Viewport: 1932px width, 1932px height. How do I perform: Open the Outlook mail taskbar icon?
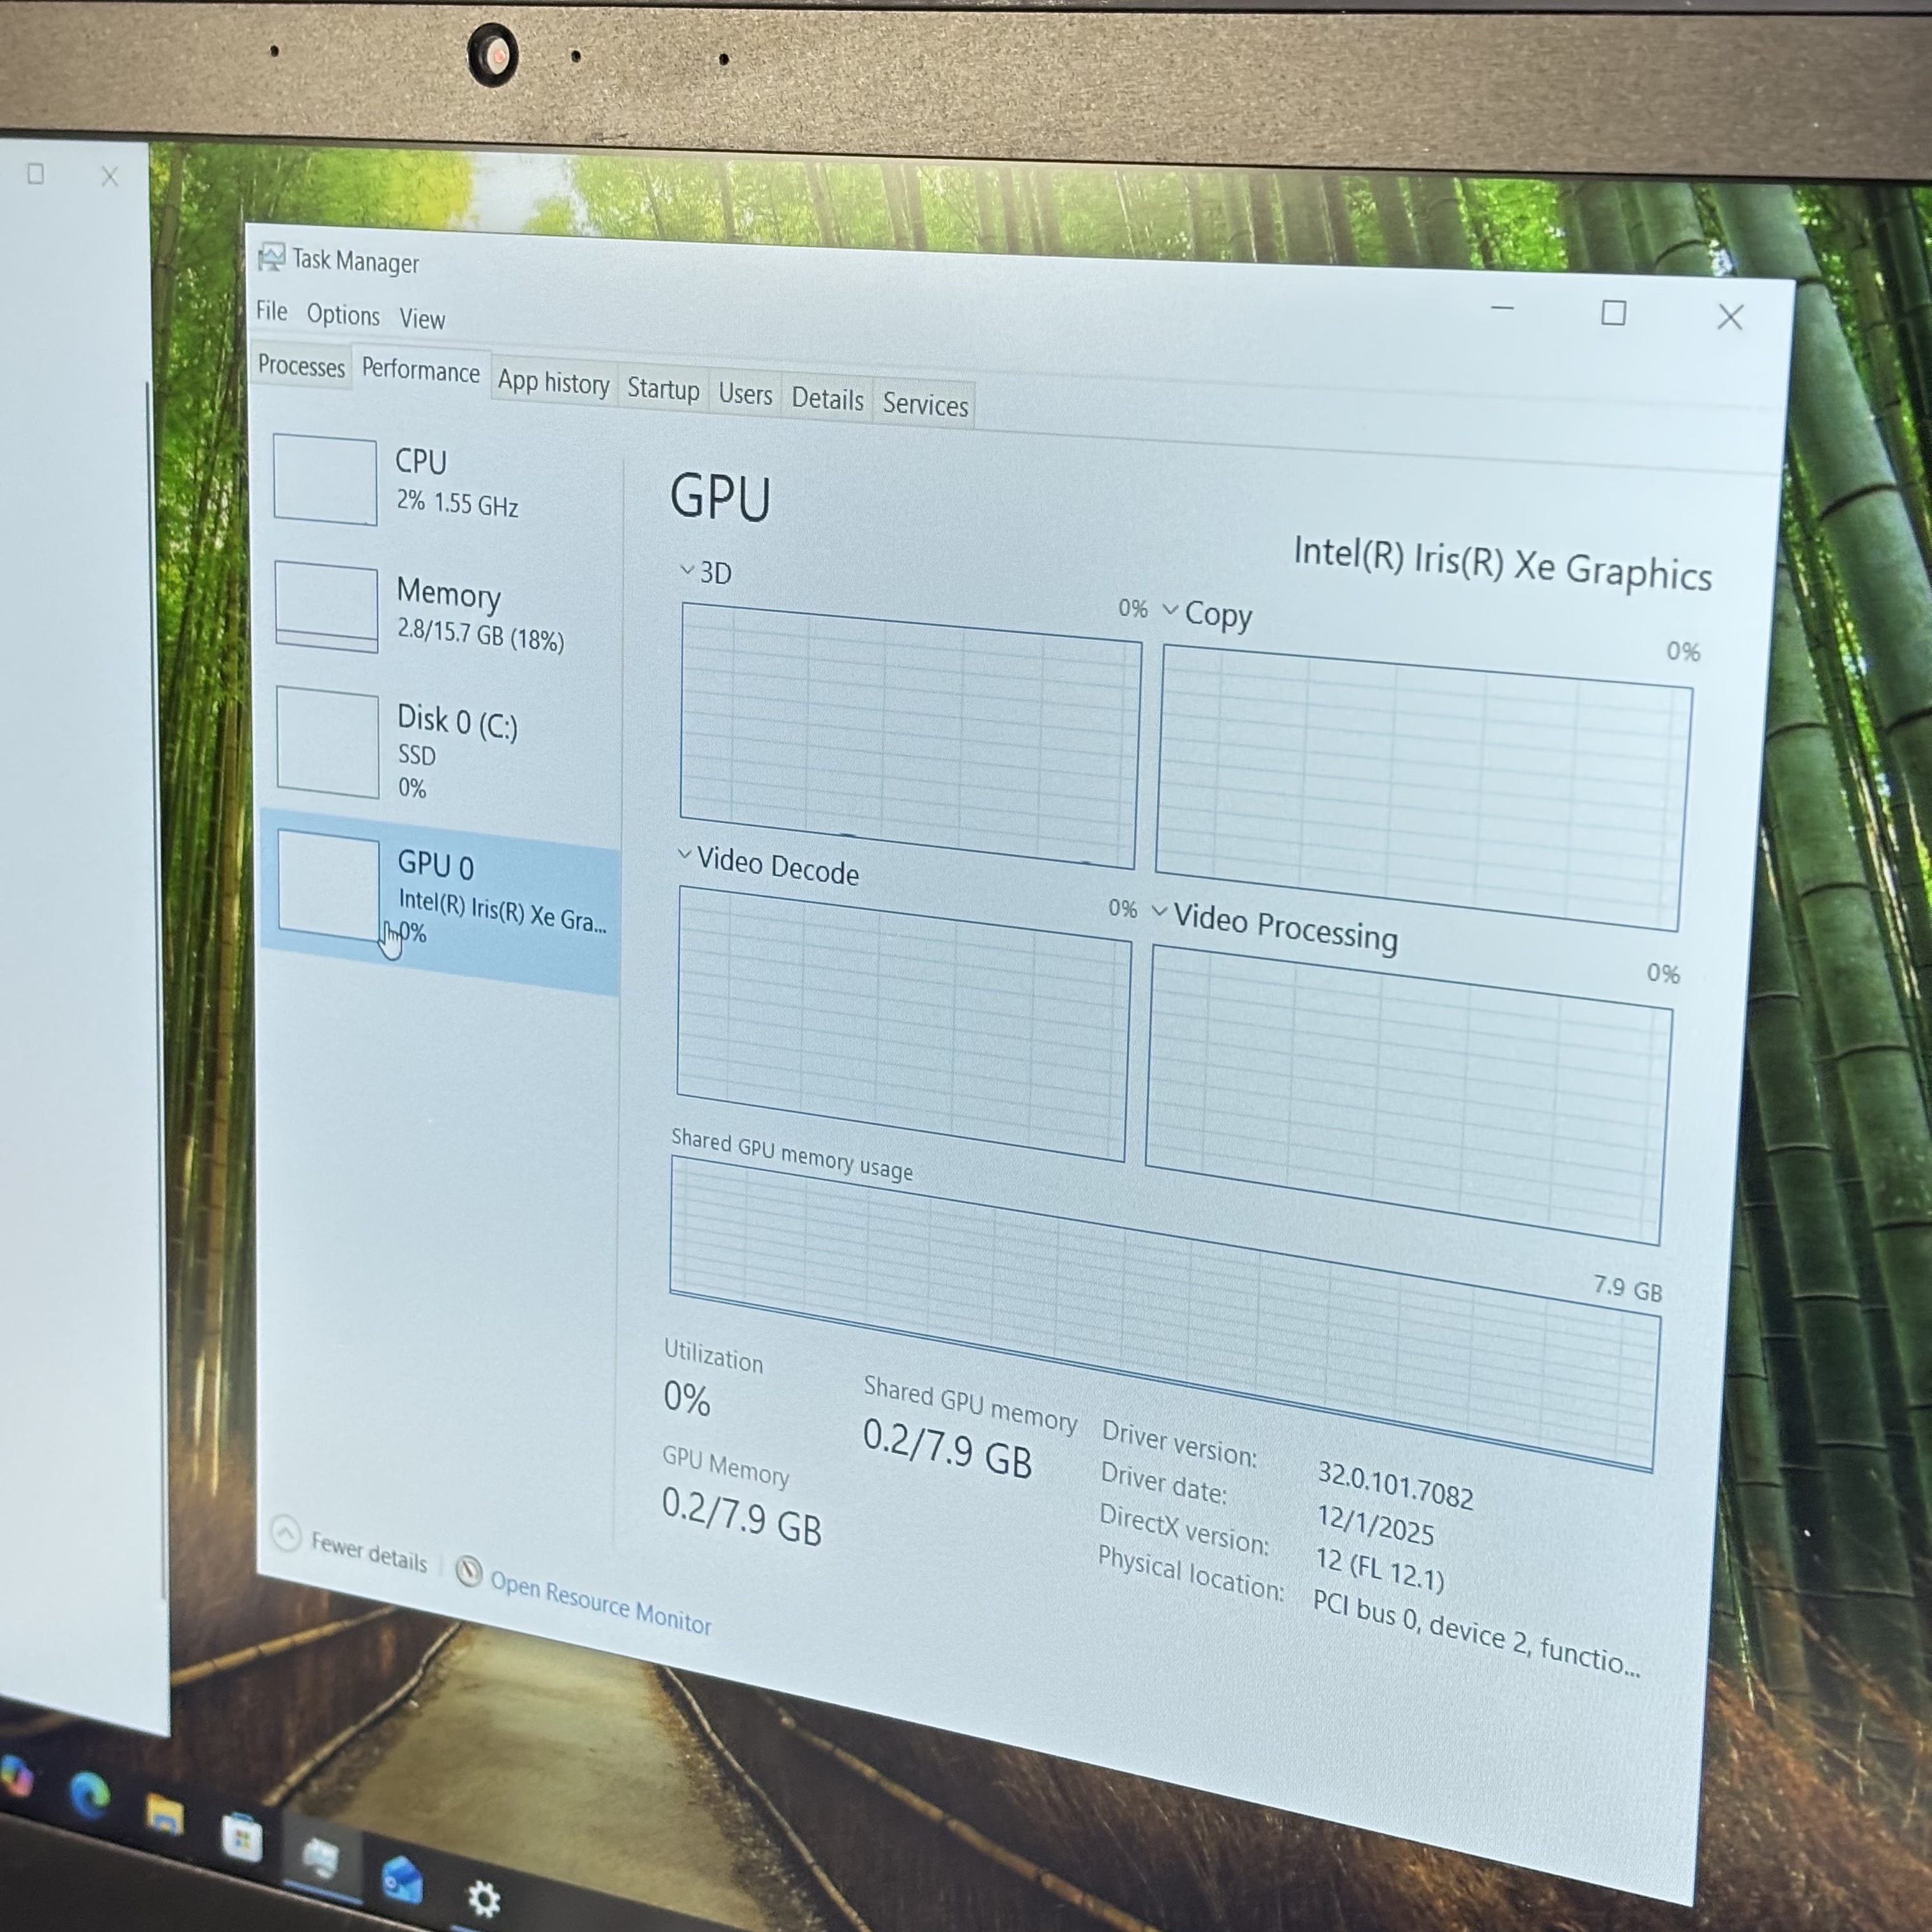(402, 1879)
